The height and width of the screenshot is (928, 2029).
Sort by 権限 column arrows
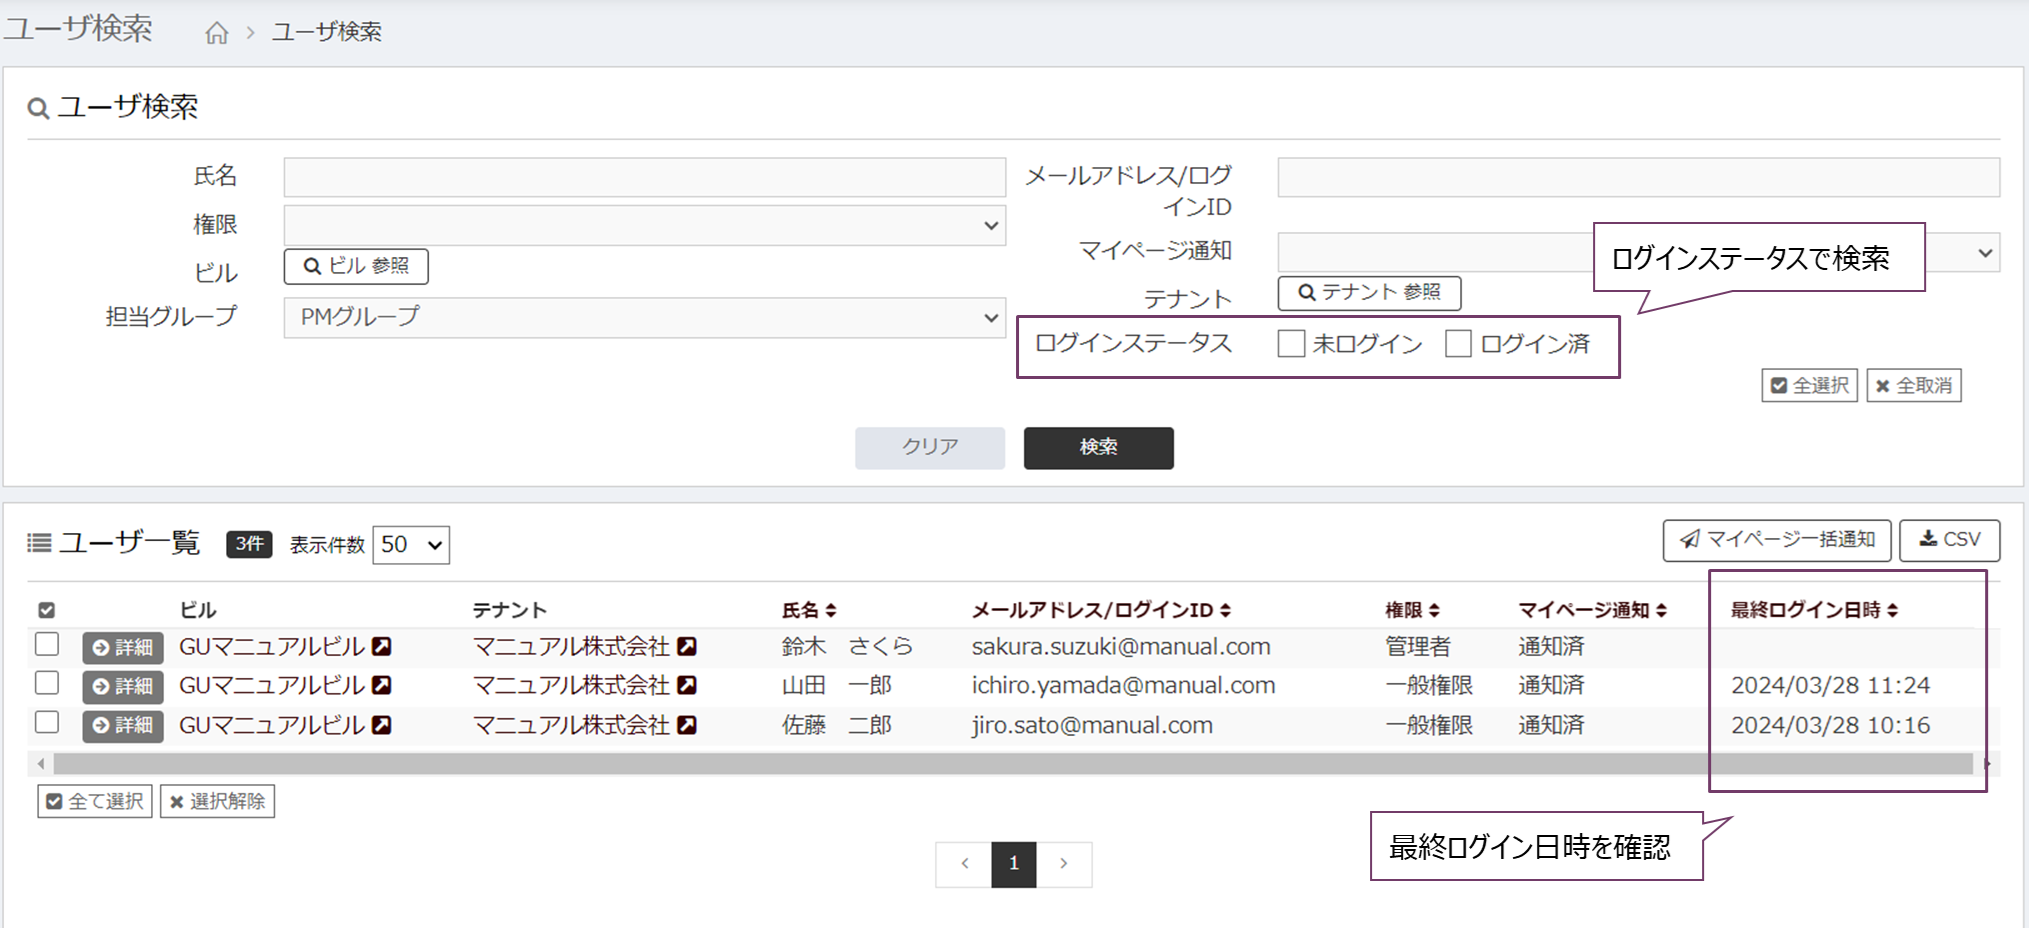point(1434,611)
